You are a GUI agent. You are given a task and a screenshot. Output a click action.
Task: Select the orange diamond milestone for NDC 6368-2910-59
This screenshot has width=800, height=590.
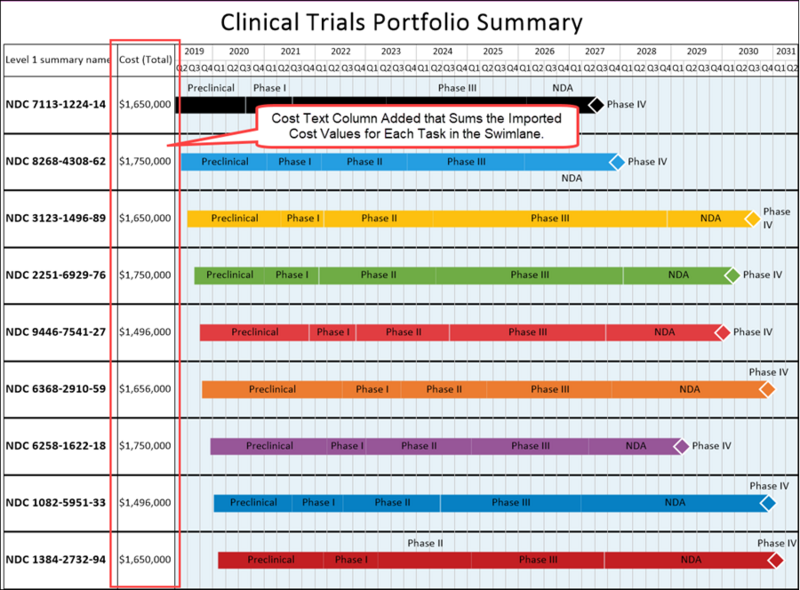767,389
